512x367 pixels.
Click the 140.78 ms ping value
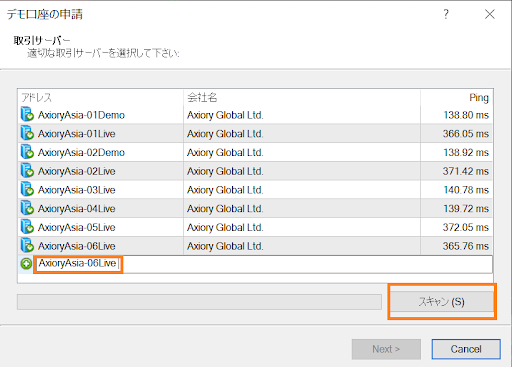(x=466, y=190)
